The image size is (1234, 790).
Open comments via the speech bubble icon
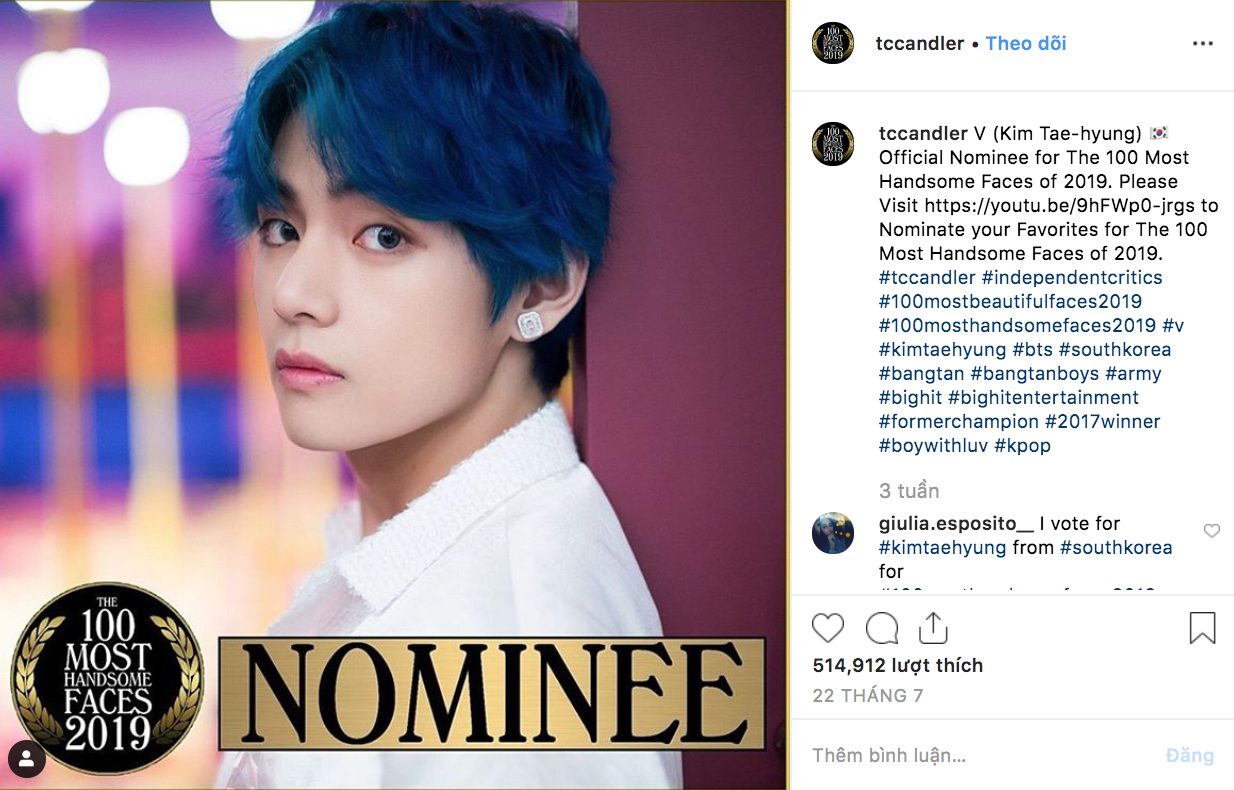[x=881, y=628]
